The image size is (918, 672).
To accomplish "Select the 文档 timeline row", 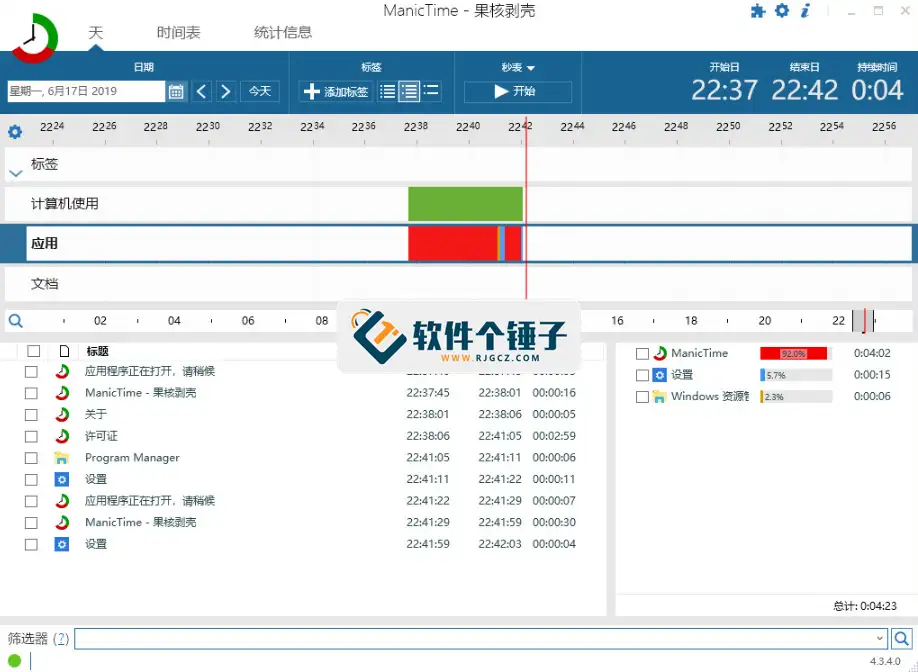I will [459, 284].
